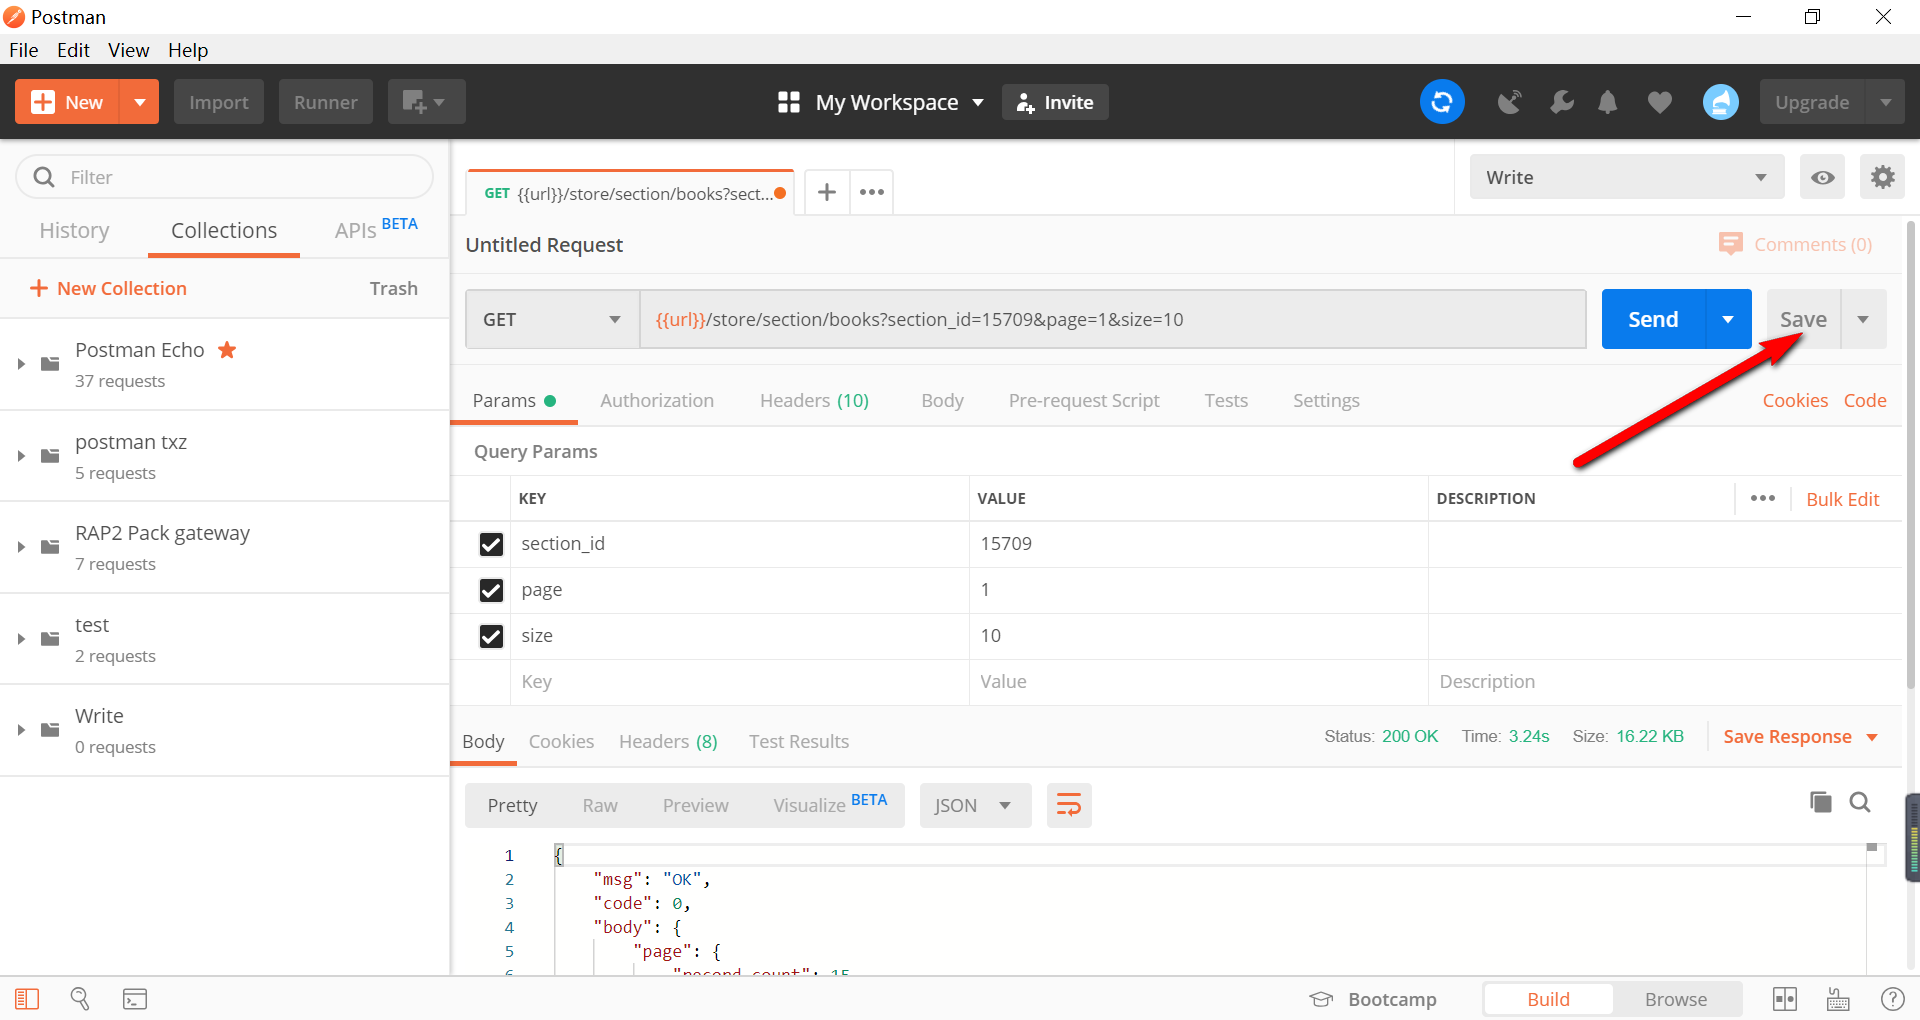The height and width of the screenshot is (1020, 1920).
Task: Open the Write environment dropdown
Action: click(1627, 177)
